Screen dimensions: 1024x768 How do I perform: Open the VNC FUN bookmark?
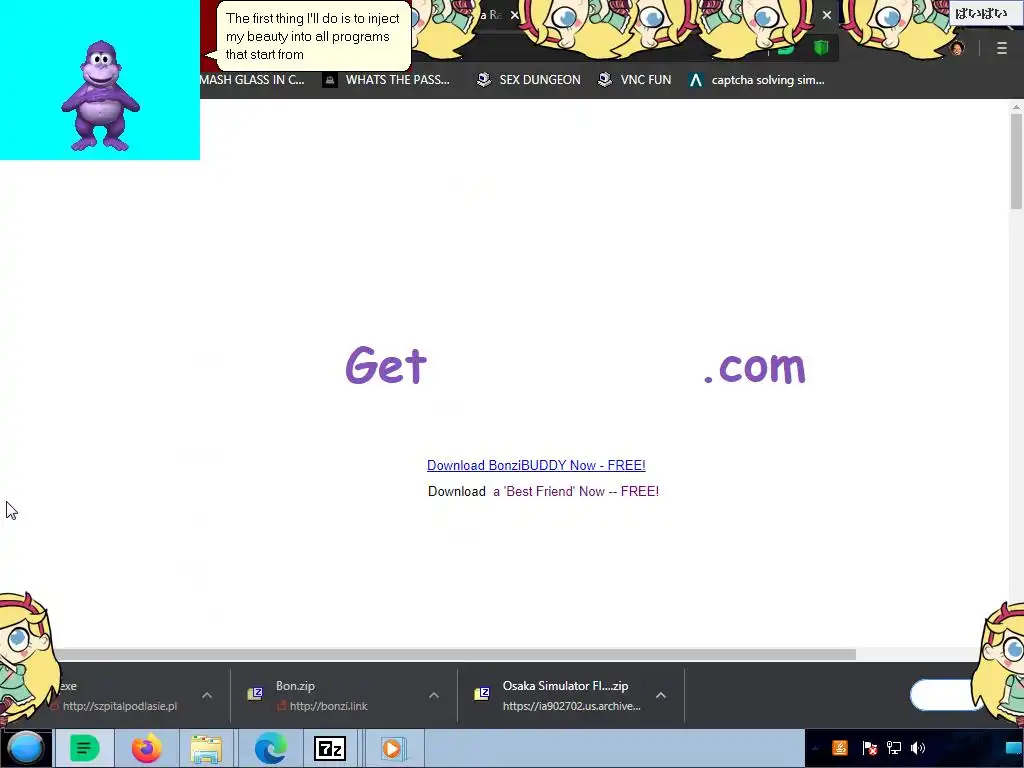click(635, 80)
